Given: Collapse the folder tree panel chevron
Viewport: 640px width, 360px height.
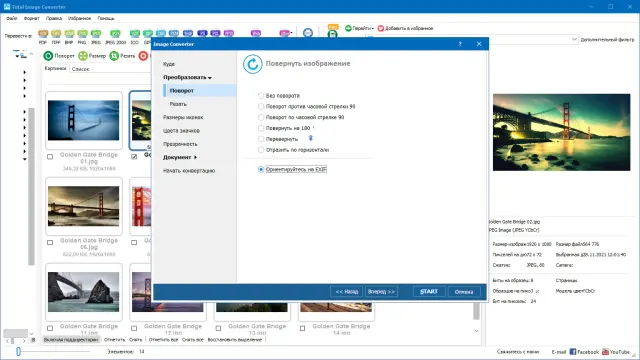Looking at the screenshot, I should [31, 54].
